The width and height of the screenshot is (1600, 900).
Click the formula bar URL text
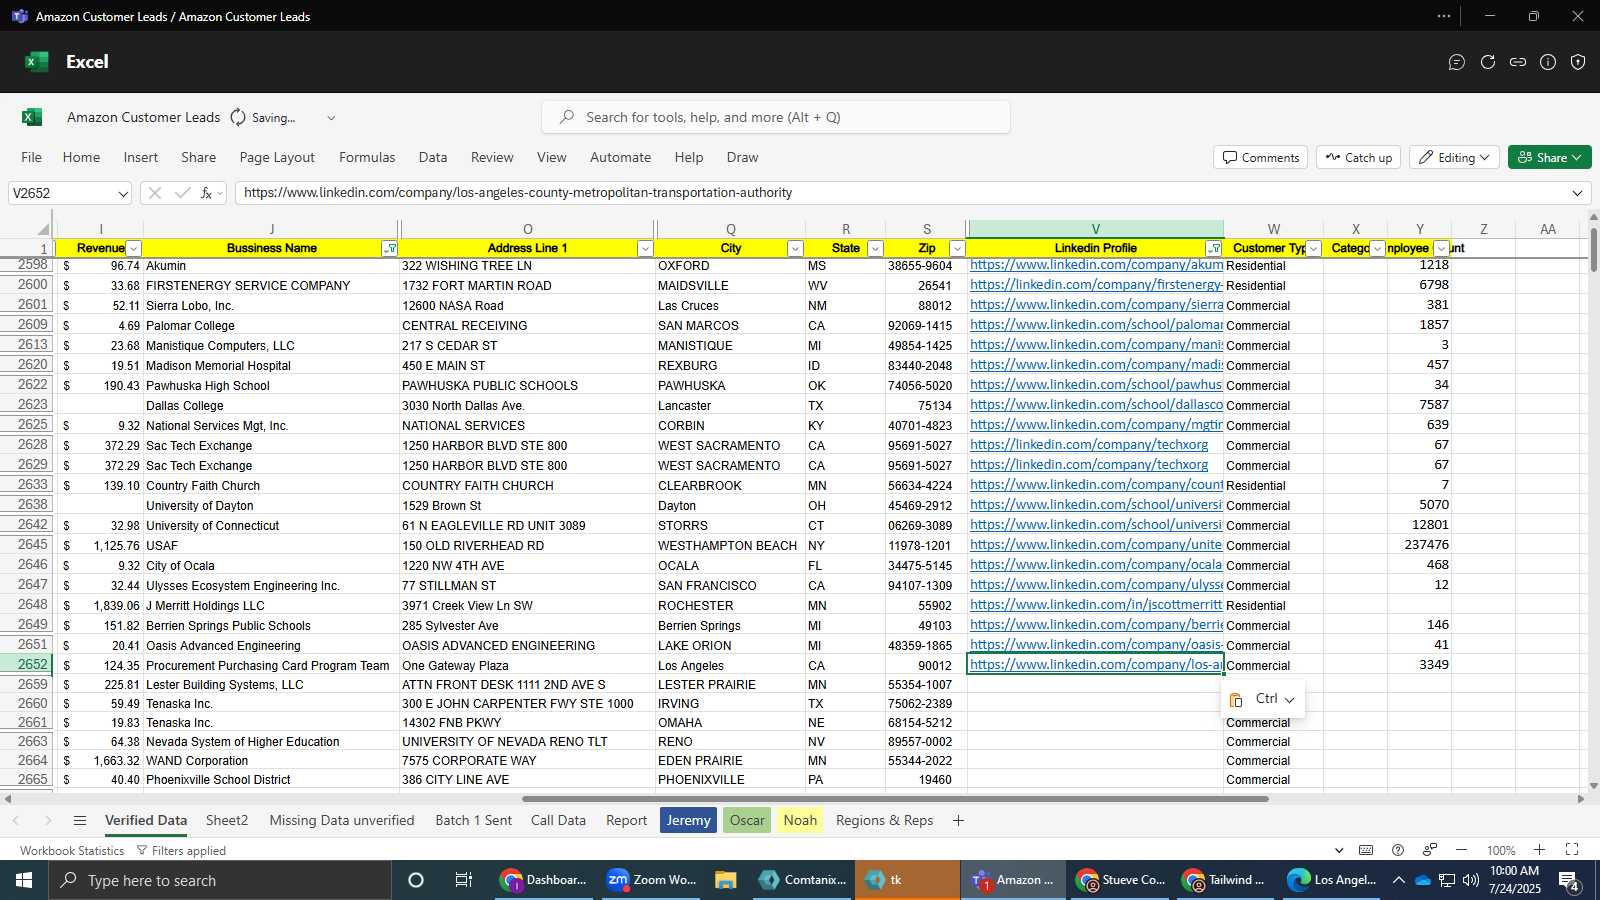click(x=518, y=193)
